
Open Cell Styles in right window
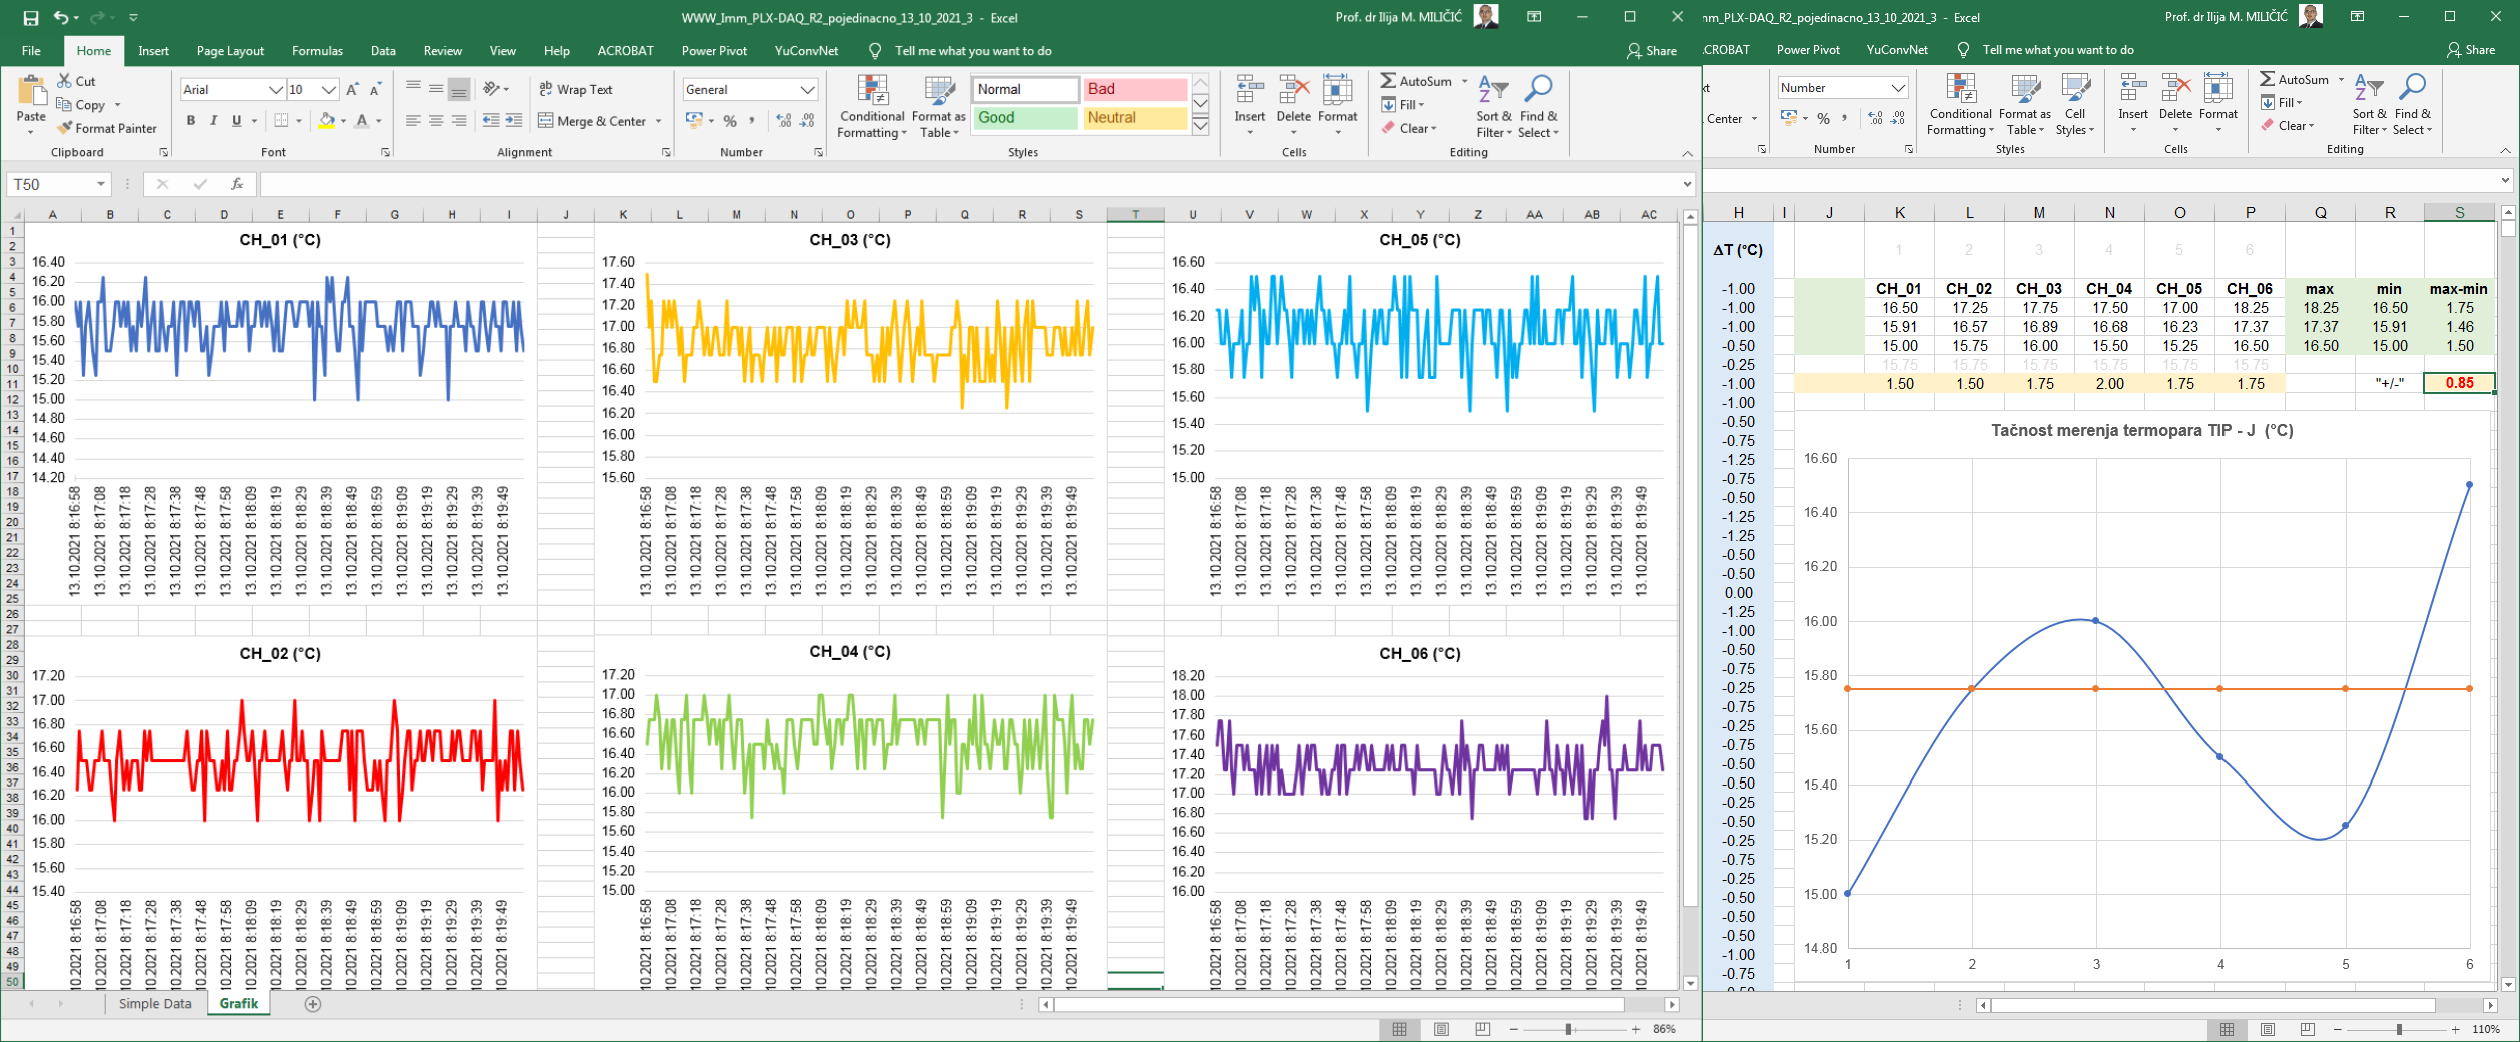point(2075,106)
